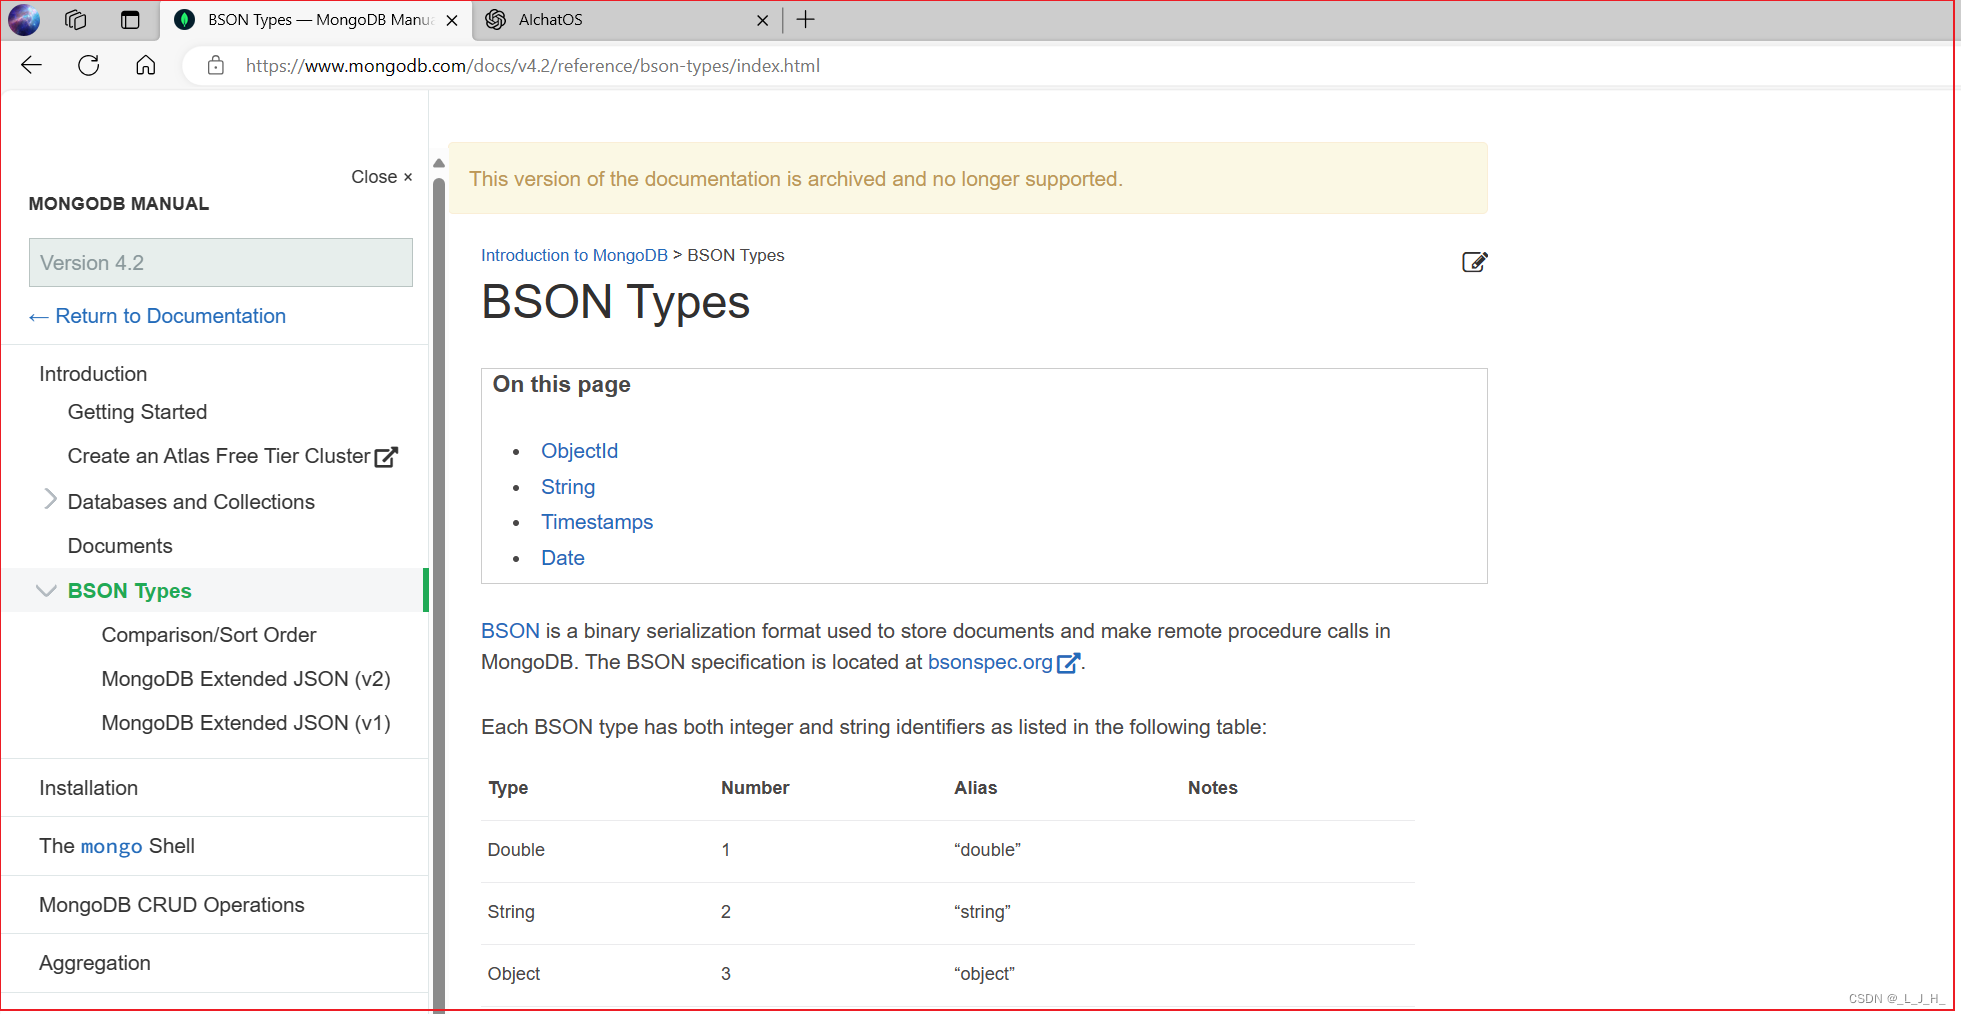The image size is (1961, 1014).
Task: Open Aggregation section in sidebar
Action: pos(95,963)
